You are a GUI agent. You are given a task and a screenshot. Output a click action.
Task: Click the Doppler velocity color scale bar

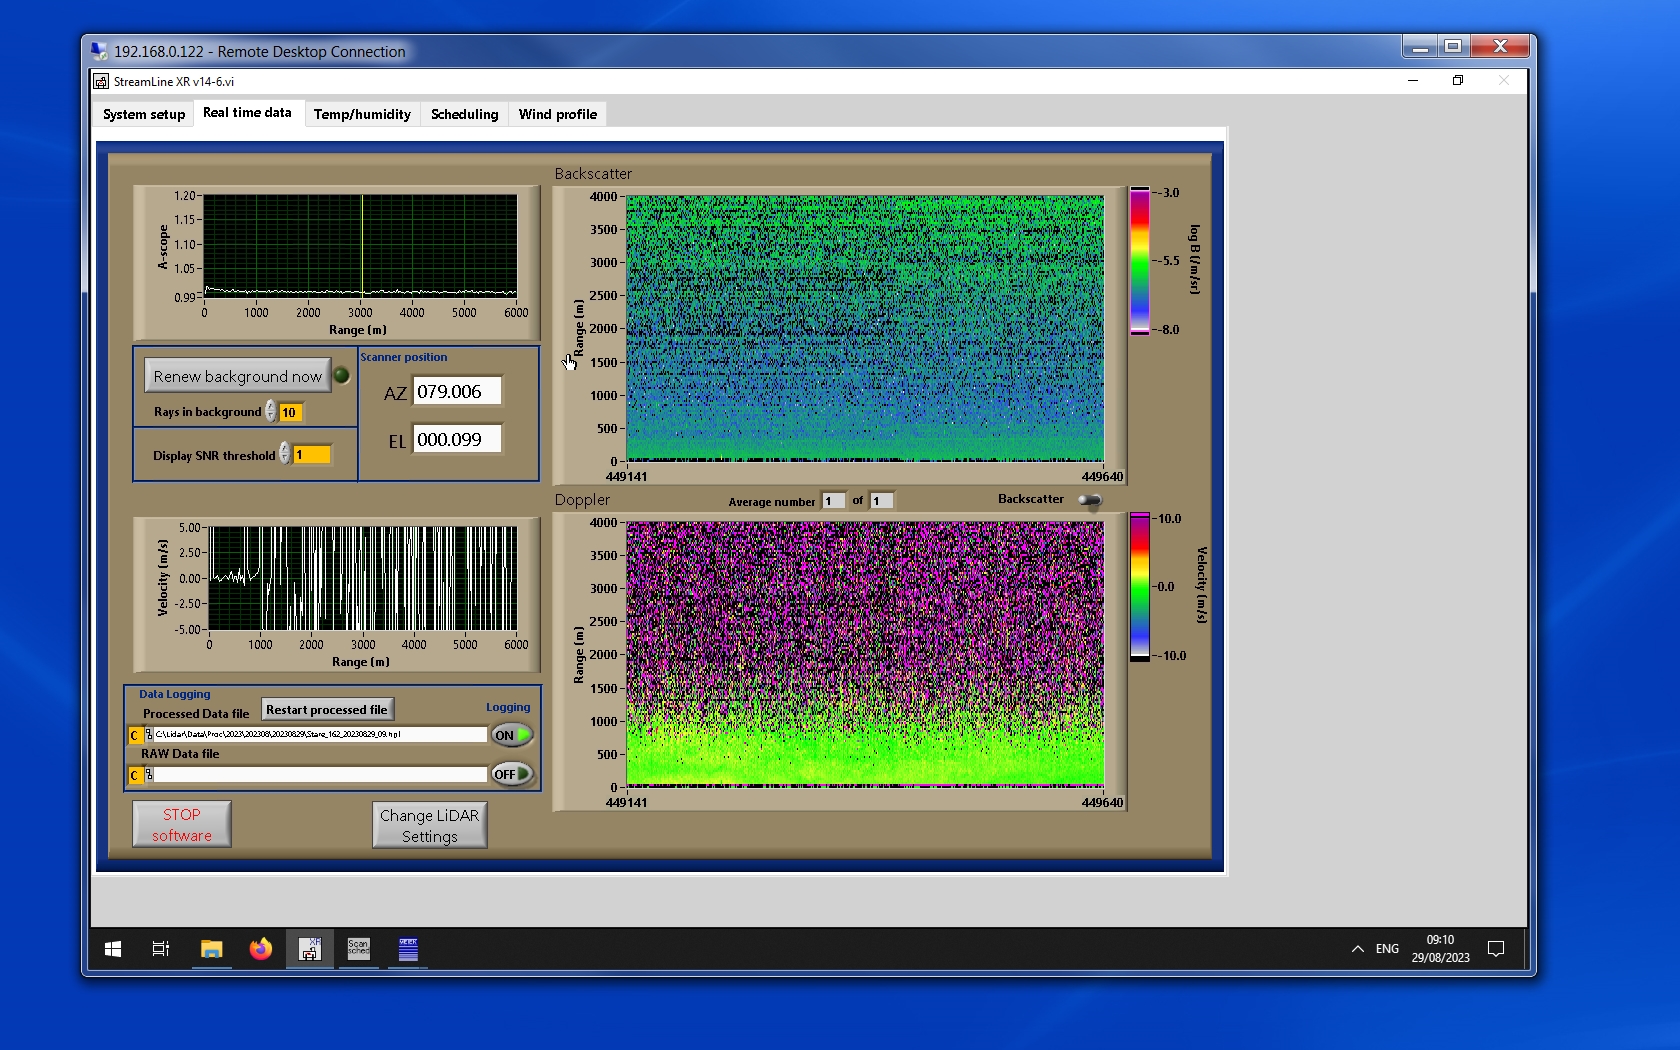1139,587
